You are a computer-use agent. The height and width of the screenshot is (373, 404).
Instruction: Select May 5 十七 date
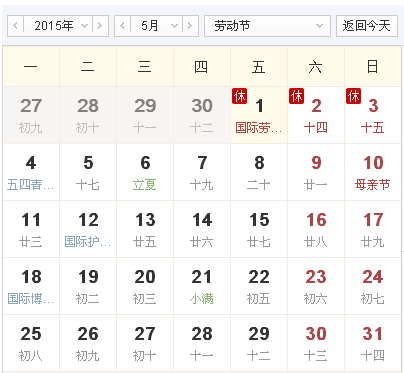pos(88,172)
